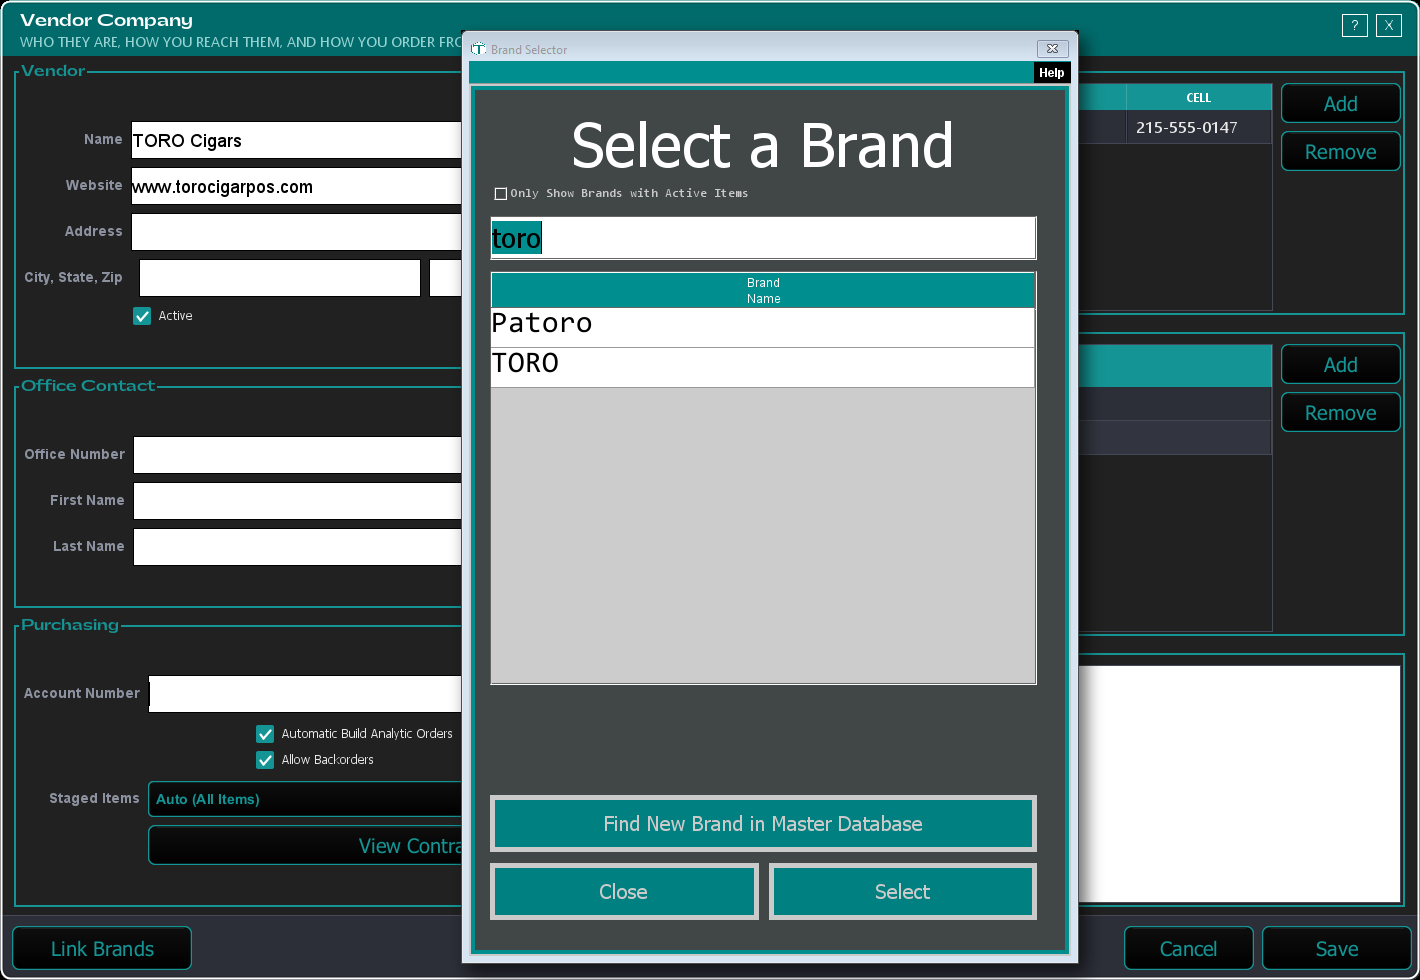
Task: Enable Only Show Brands with Active Items
Action: point(501,194)
